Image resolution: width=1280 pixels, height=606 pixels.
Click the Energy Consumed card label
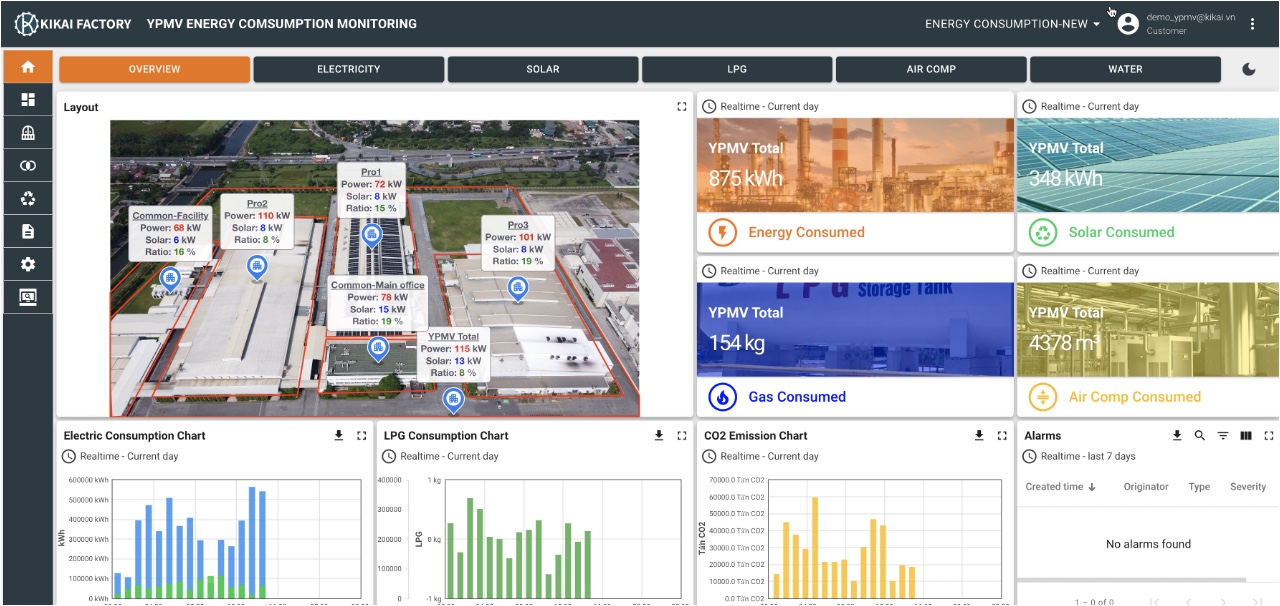coord(806,232)
